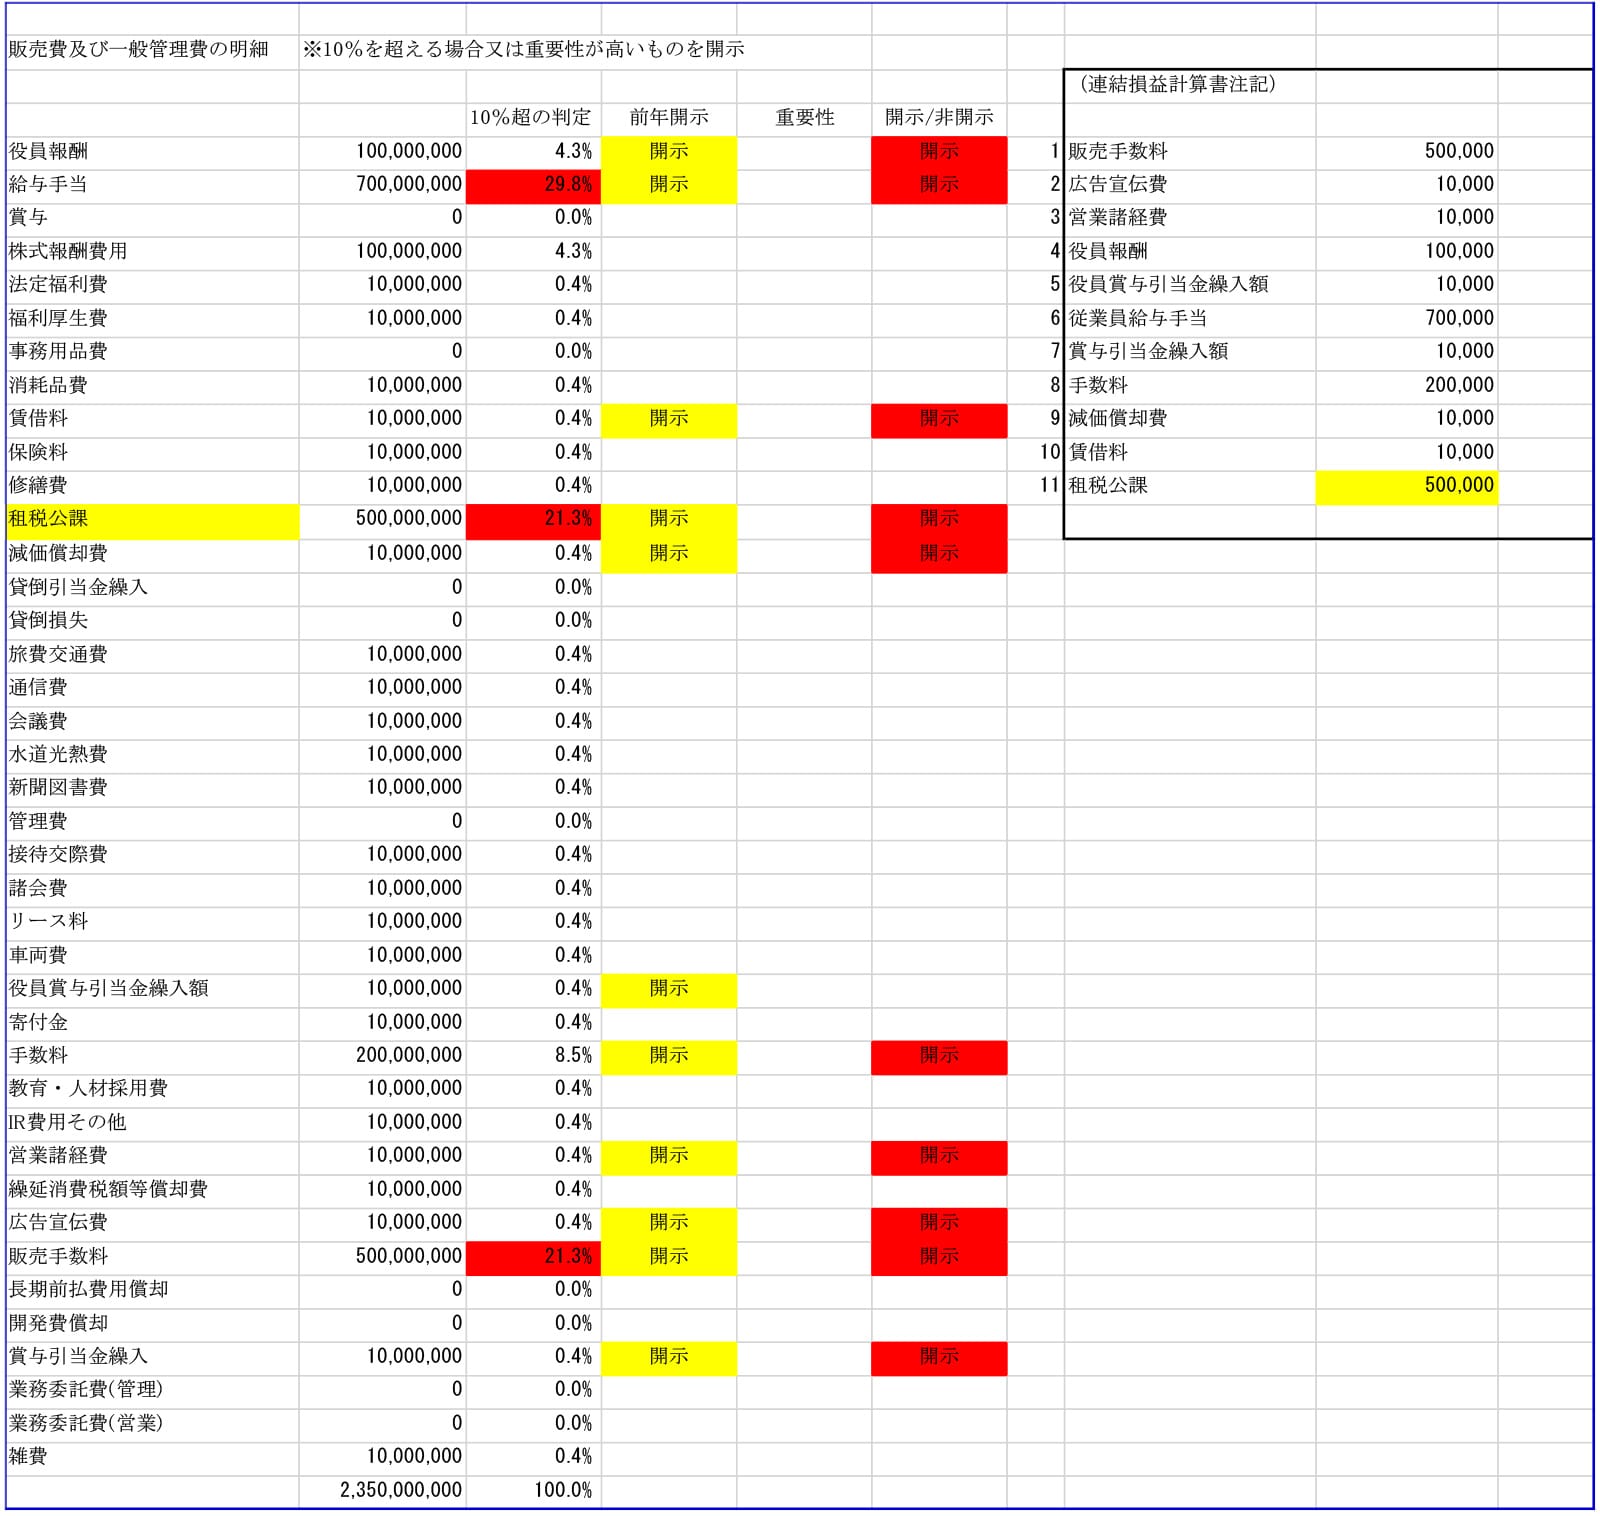Viewport: 1600px width, 1516px height.
Task: Click red 開示 cell in 賃借料 row
Action: pos(938,419)
